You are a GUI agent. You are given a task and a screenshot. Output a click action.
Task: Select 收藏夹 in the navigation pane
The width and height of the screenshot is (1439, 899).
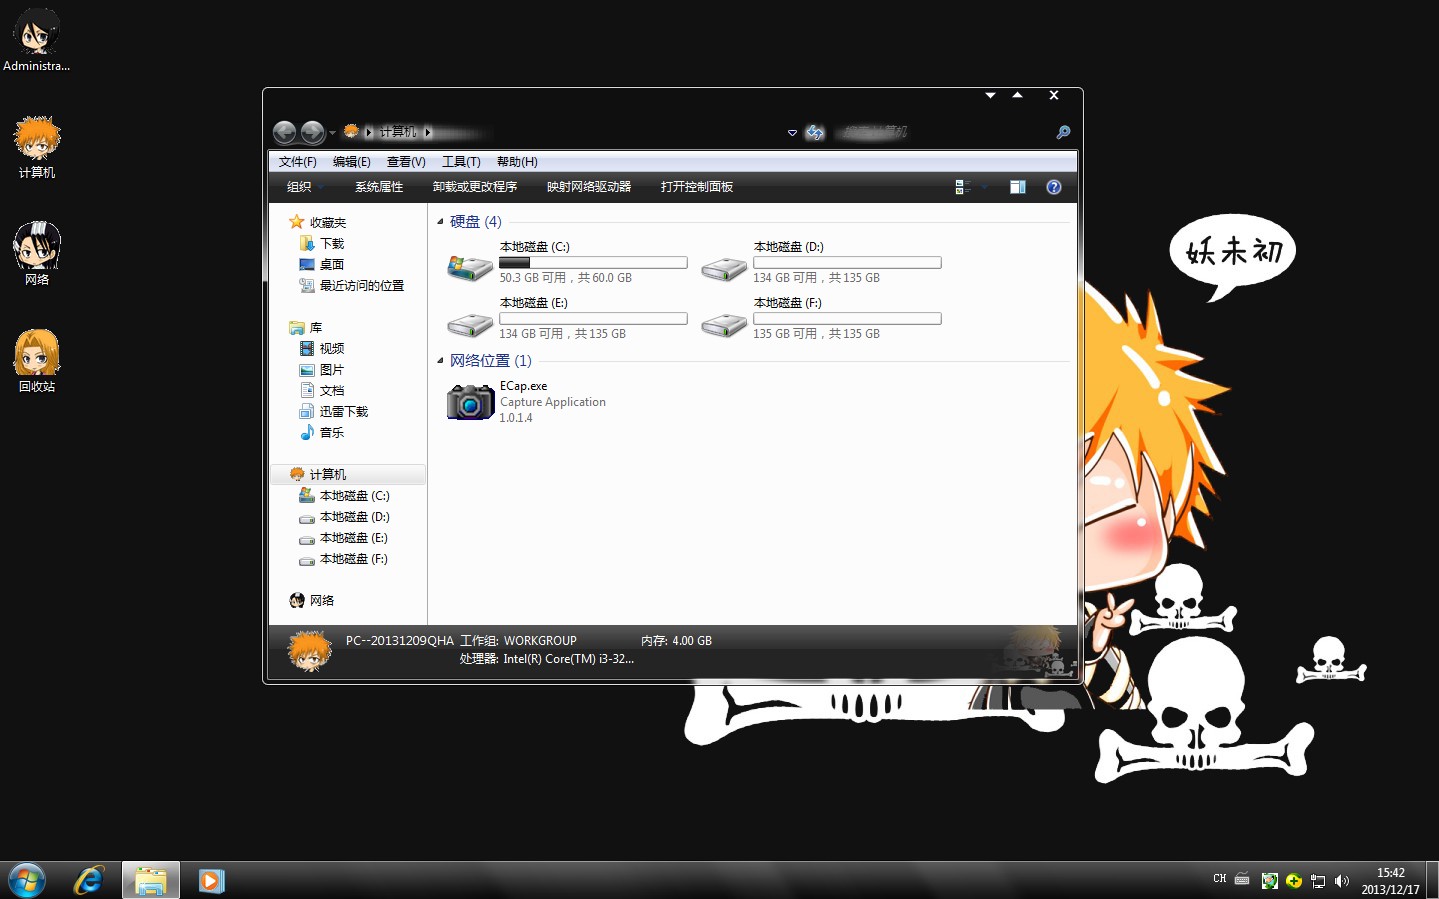328,223
